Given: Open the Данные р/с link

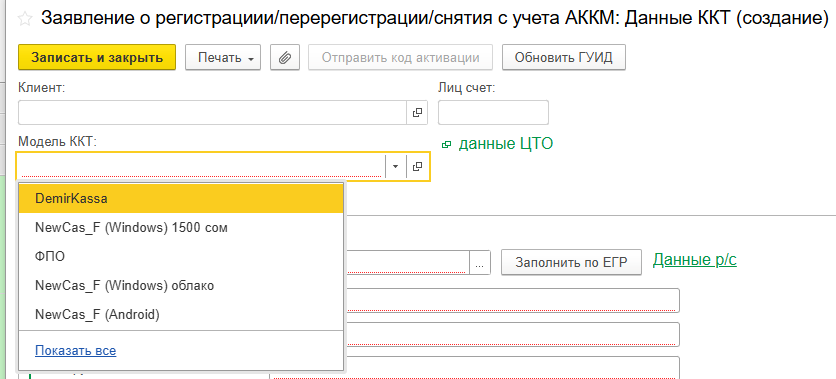Looking at the screenshot, I should point(695,260).
